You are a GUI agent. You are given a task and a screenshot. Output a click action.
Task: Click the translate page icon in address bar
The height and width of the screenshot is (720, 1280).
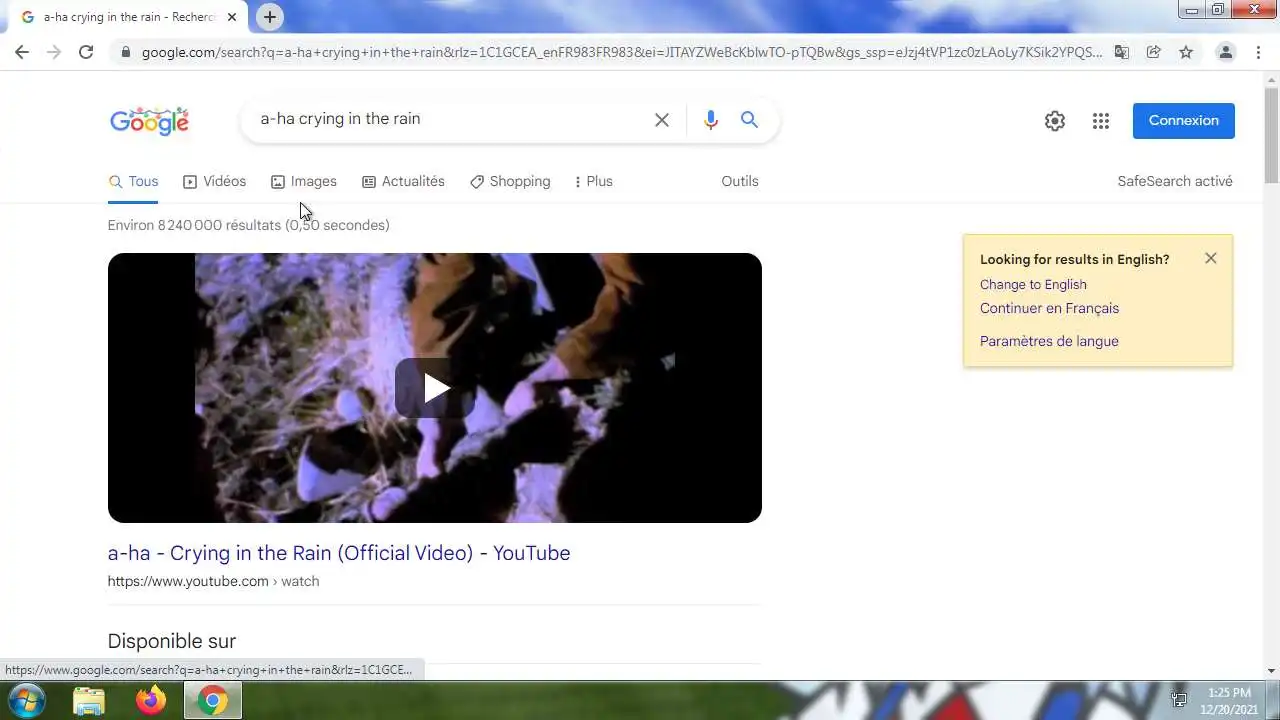point(1122,52)
